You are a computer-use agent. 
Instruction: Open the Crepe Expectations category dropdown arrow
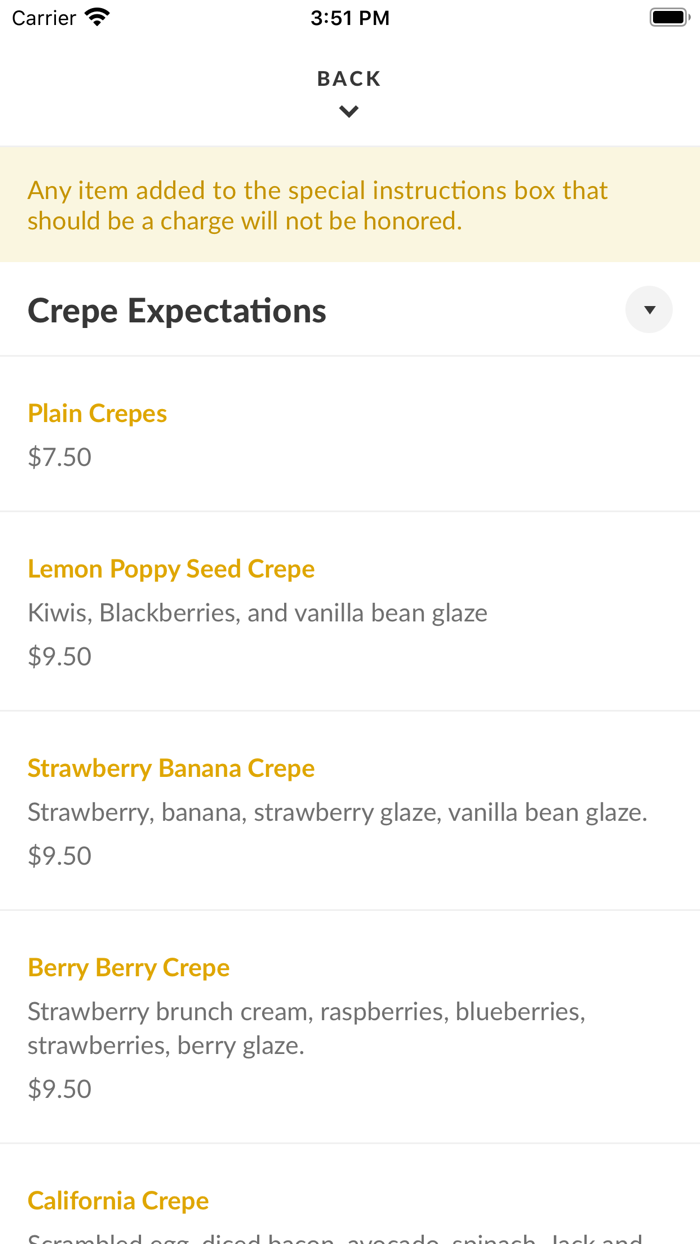point(649,310)
